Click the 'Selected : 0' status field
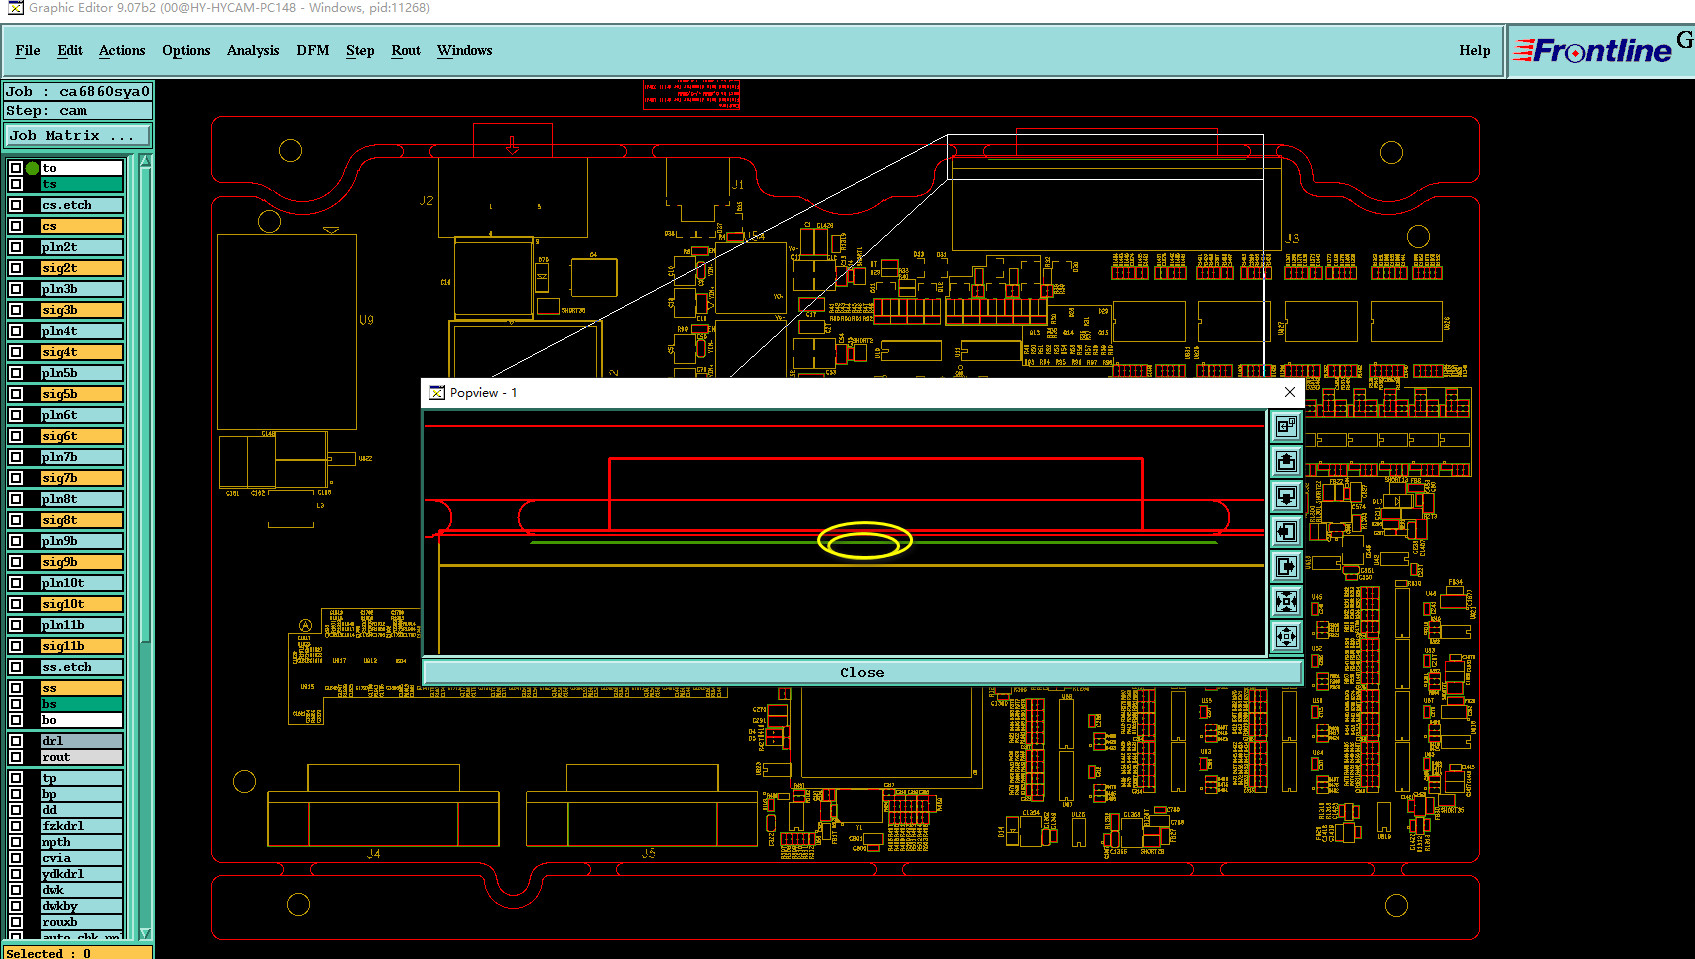The height and width of the screenshot is (959, 1695). click(x=79, y=953)
